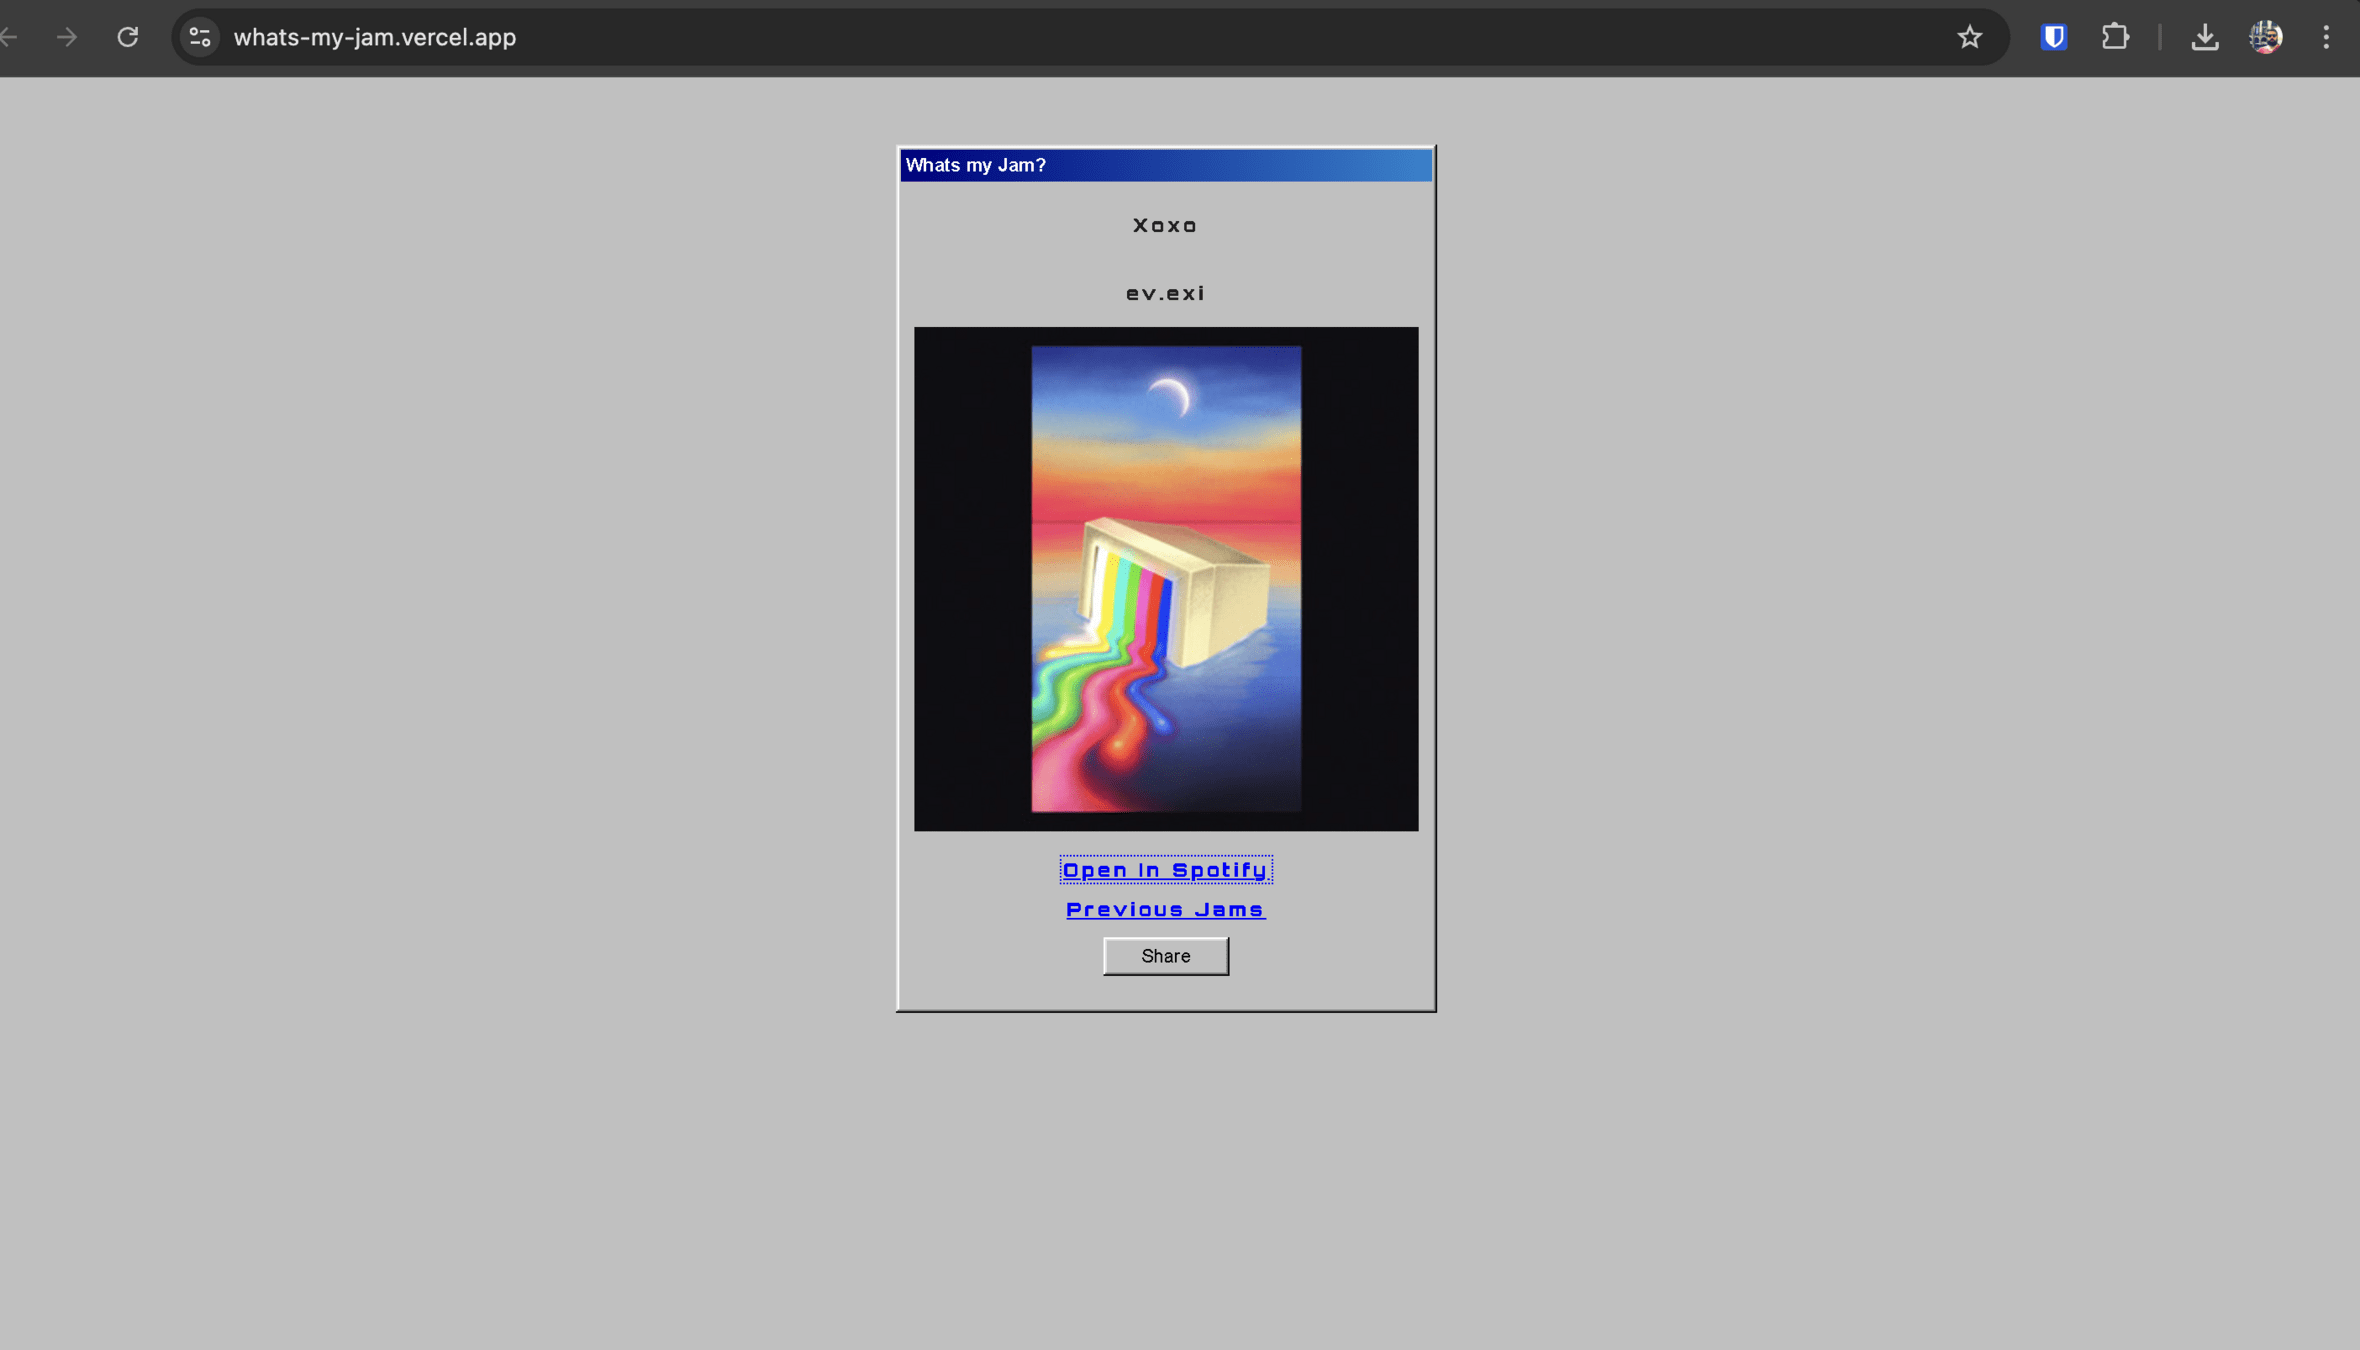Bookmark this page with the star icon

point(1969,37)
